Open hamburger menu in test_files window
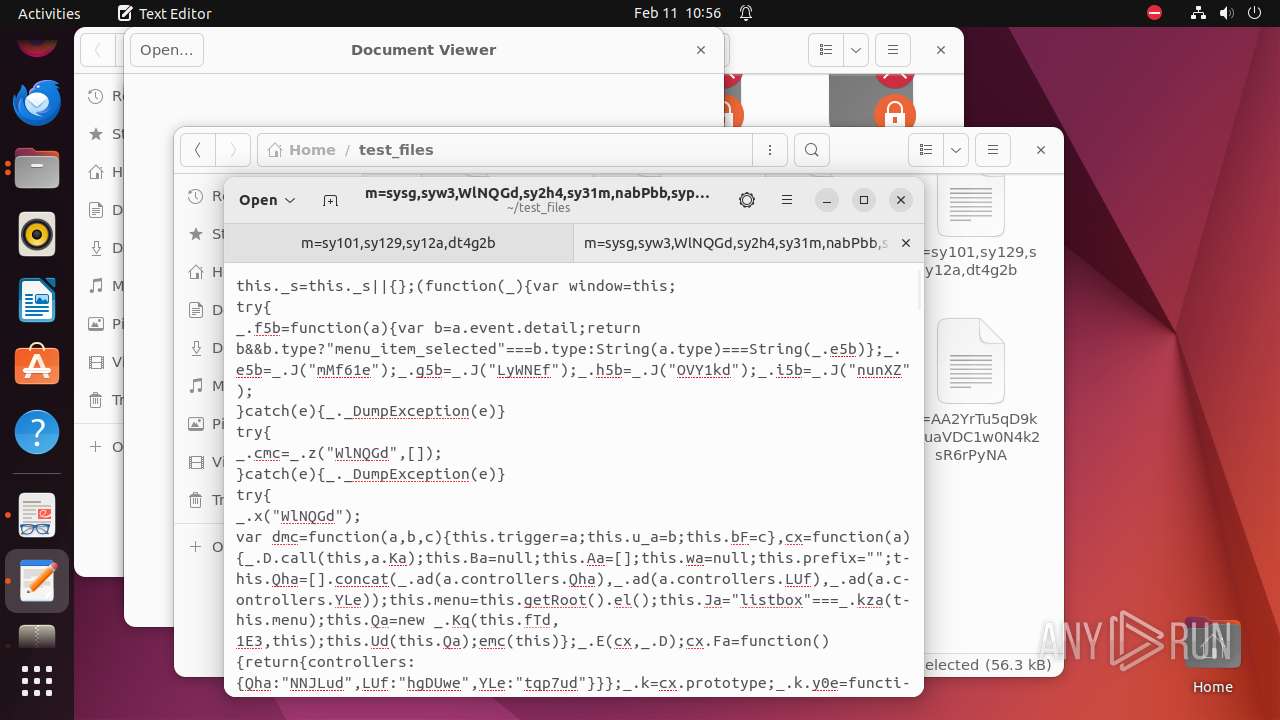This screenshot has width=1280, height=720. coord(992,150)
